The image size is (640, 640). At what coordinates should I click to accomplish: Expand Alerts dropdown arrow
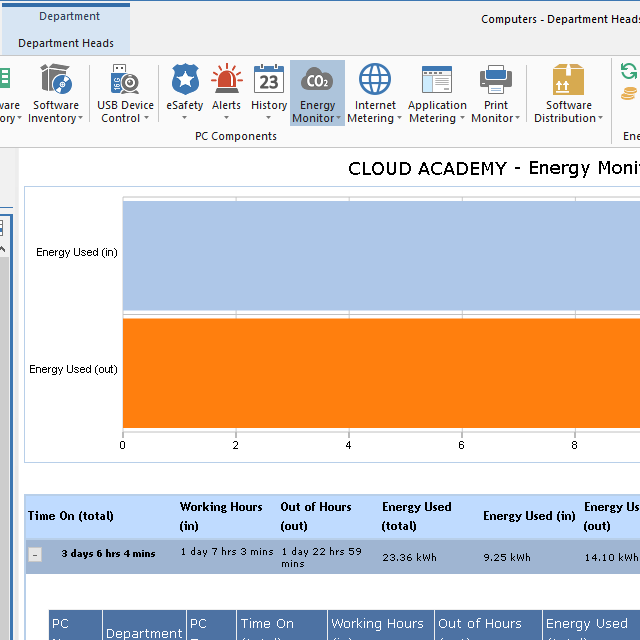[227, 118]
